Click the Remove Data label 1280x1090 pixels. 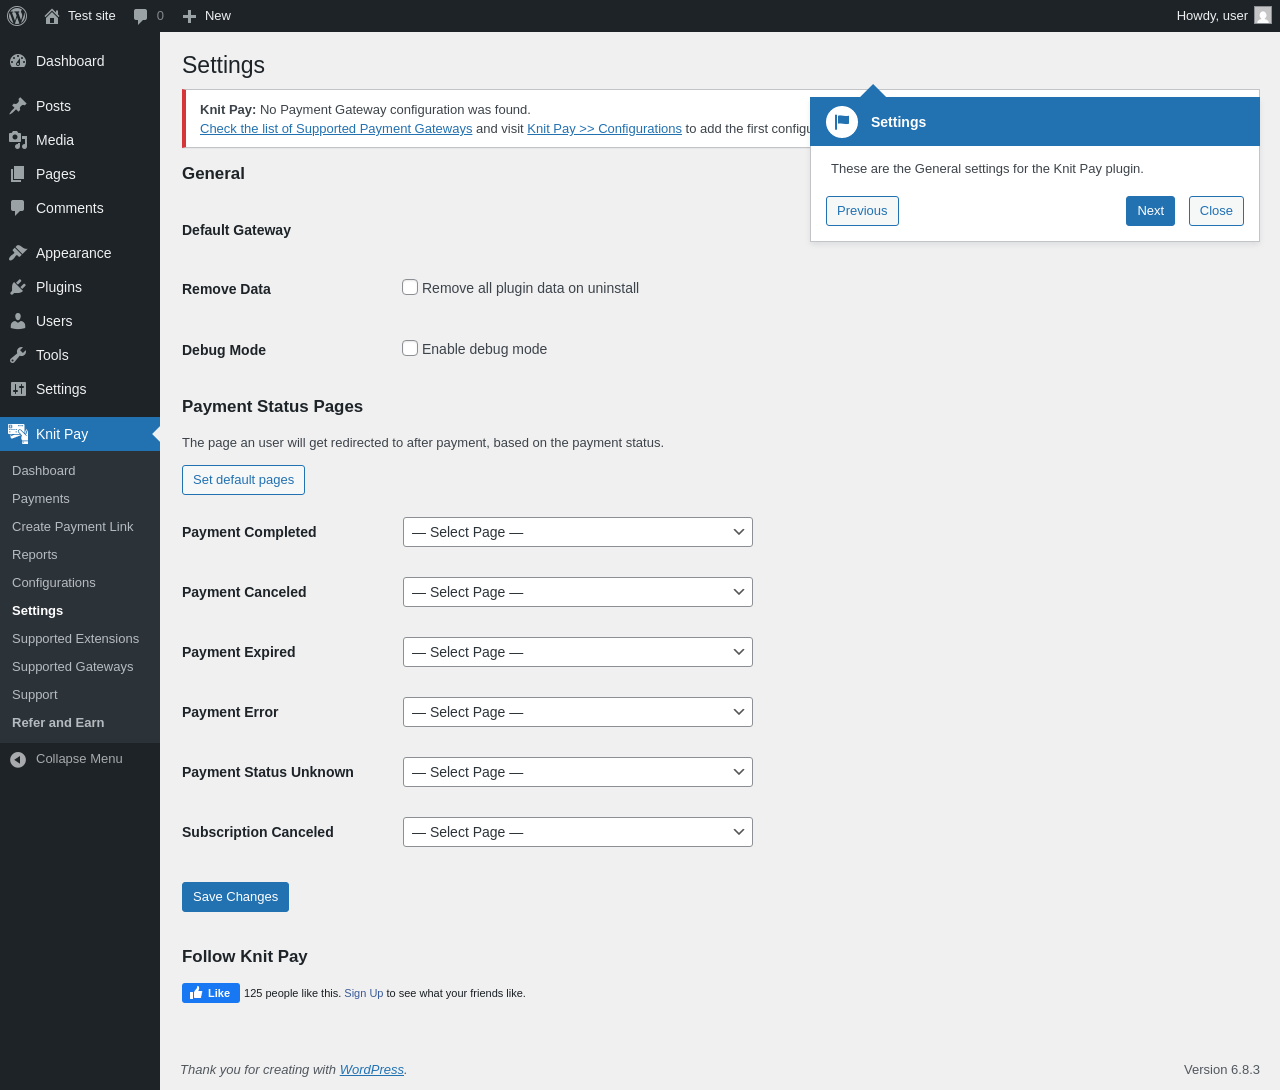click(226, 289)
